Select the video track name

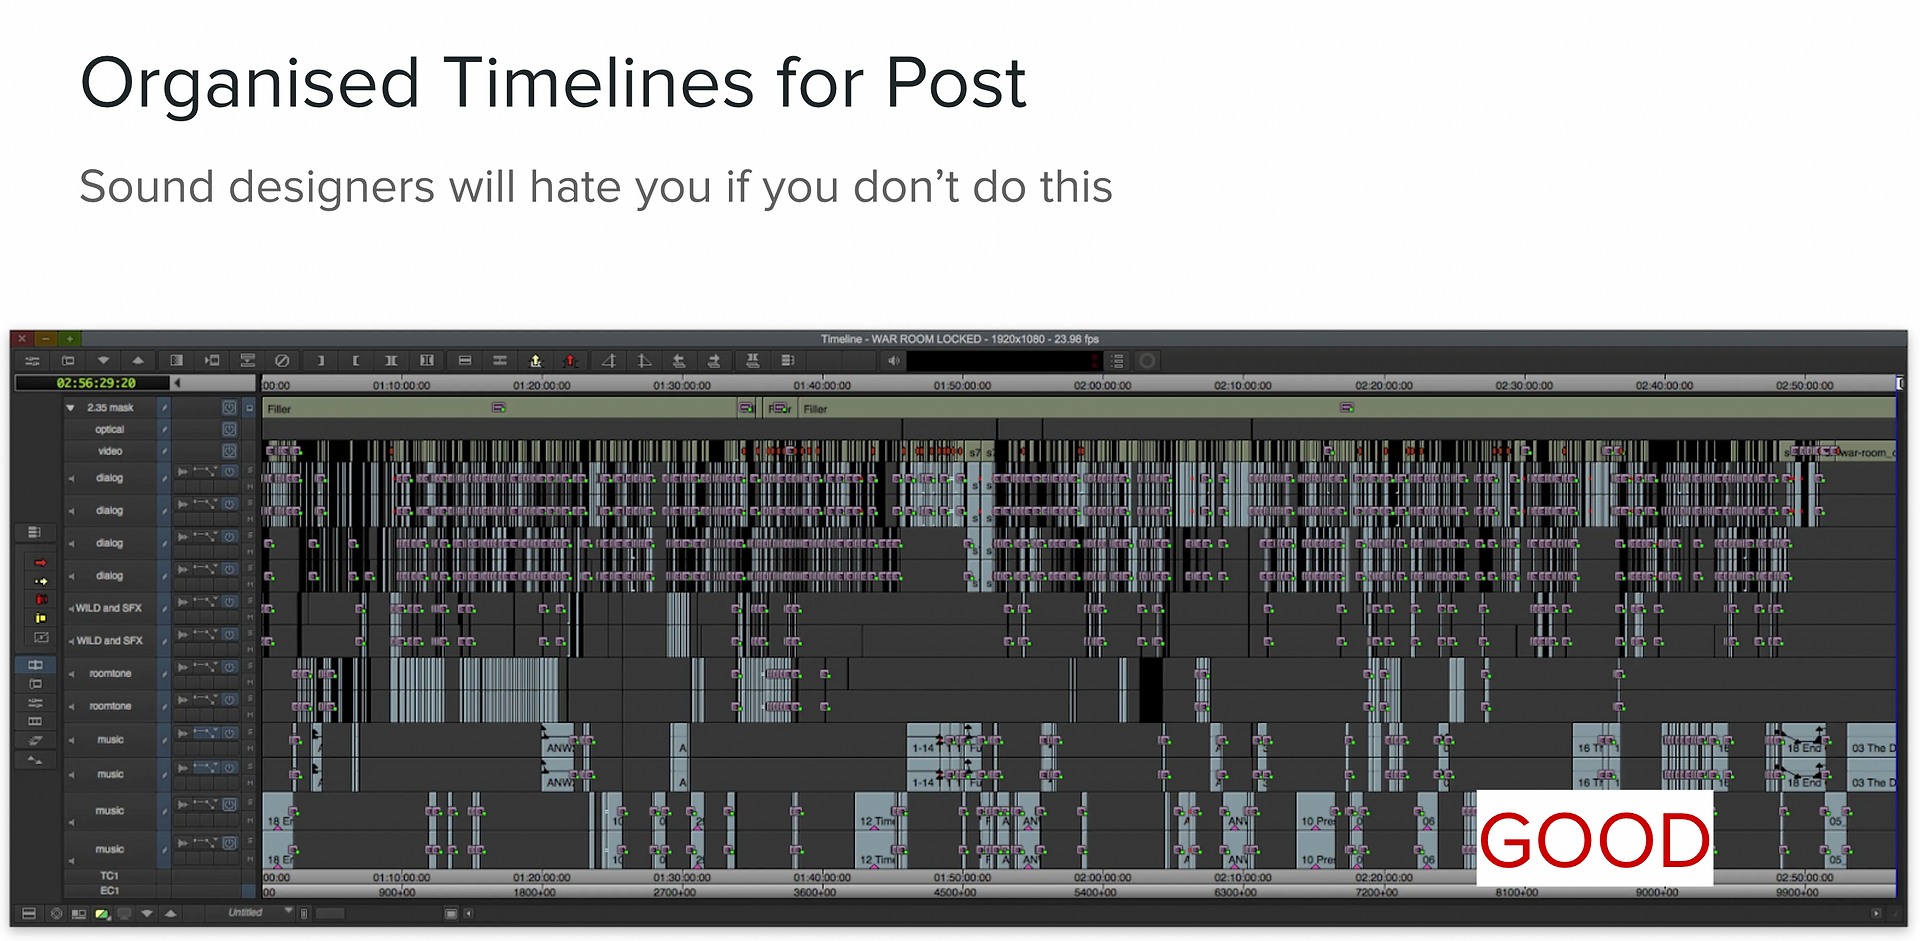click(110, 451)
